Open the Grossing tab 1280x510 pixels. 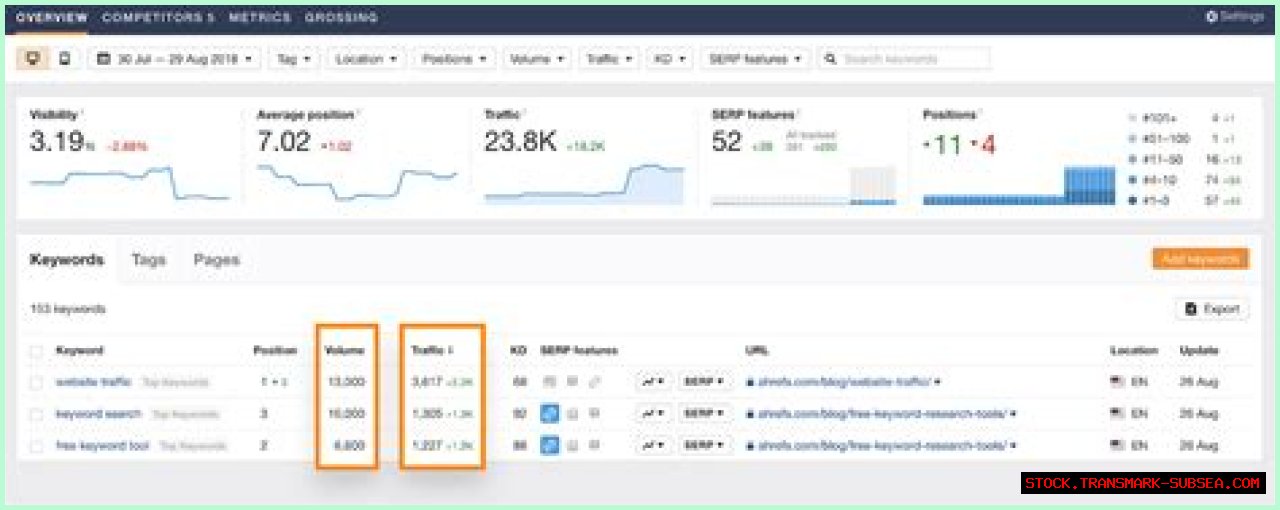pos(341,18)
